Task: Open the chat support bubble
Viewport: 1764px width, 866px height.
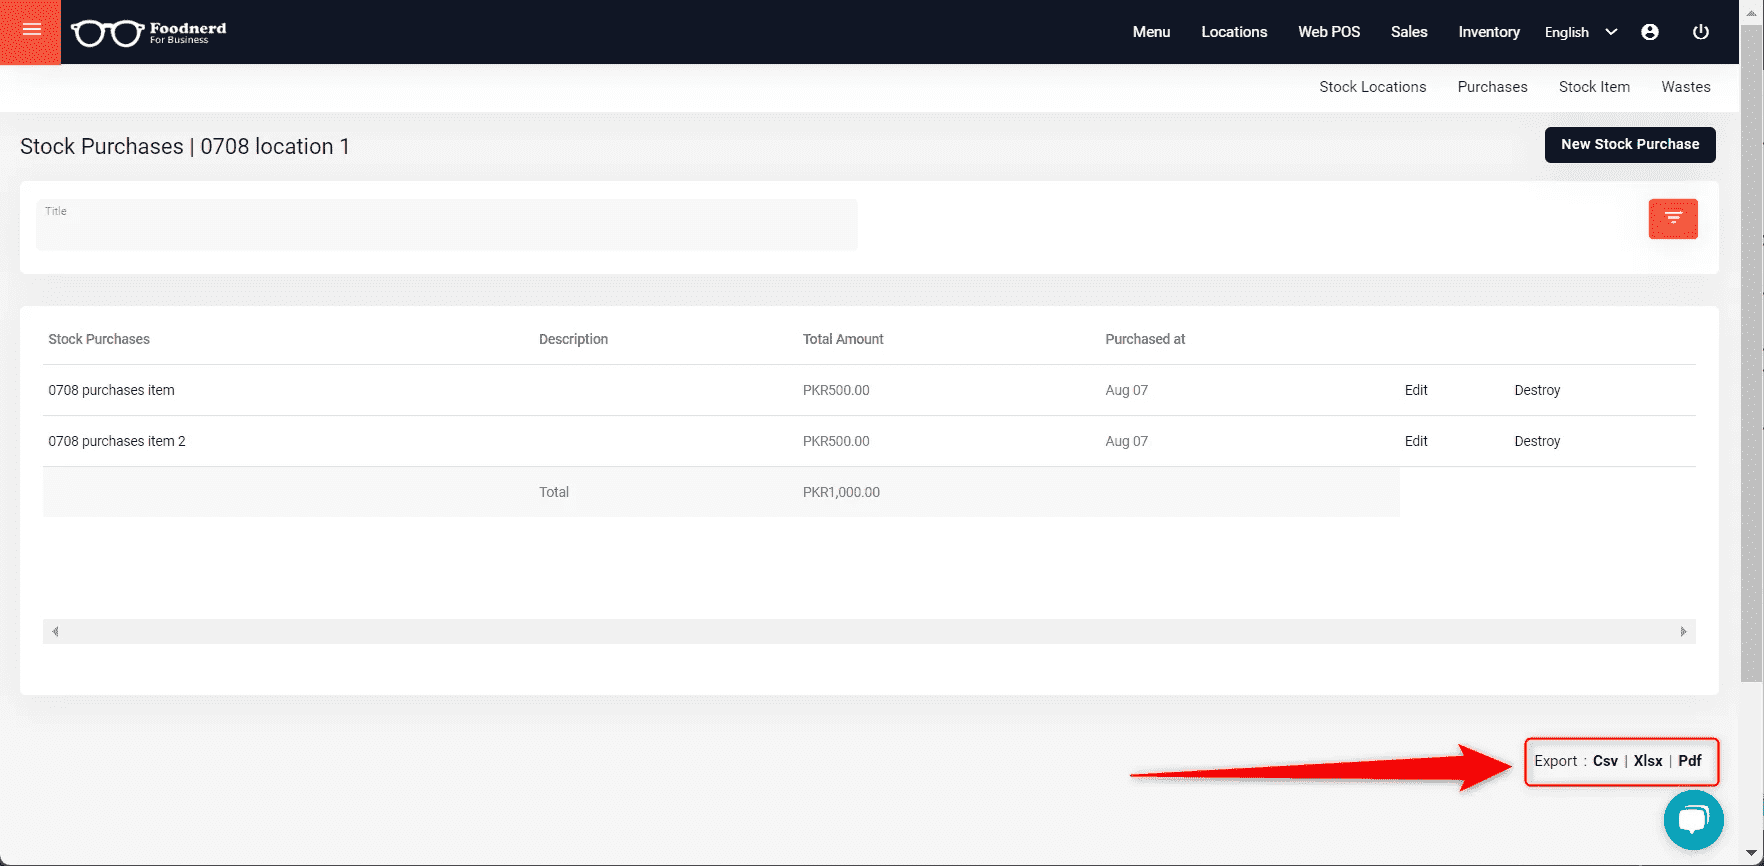Action: (x=1693, y=820)
